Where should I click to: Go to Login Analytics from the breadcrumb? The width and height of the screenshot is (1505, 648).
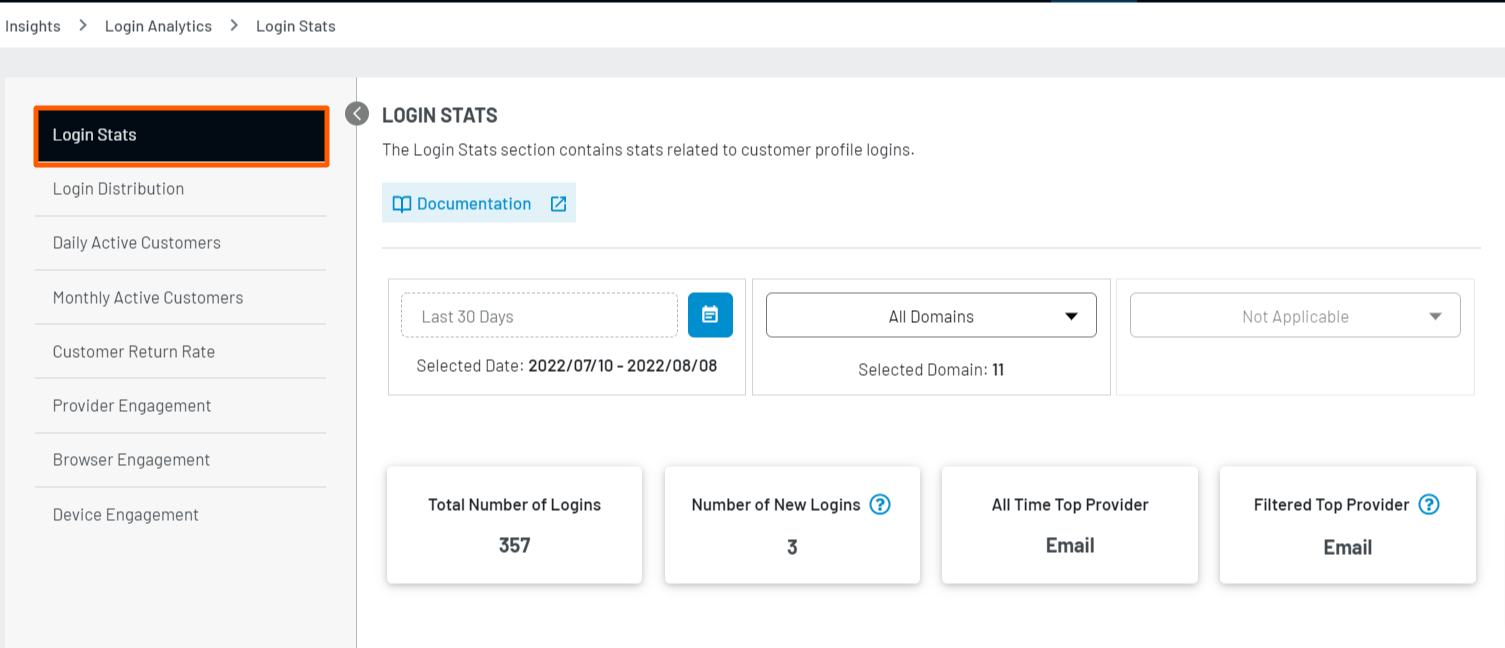click(158, 25)
